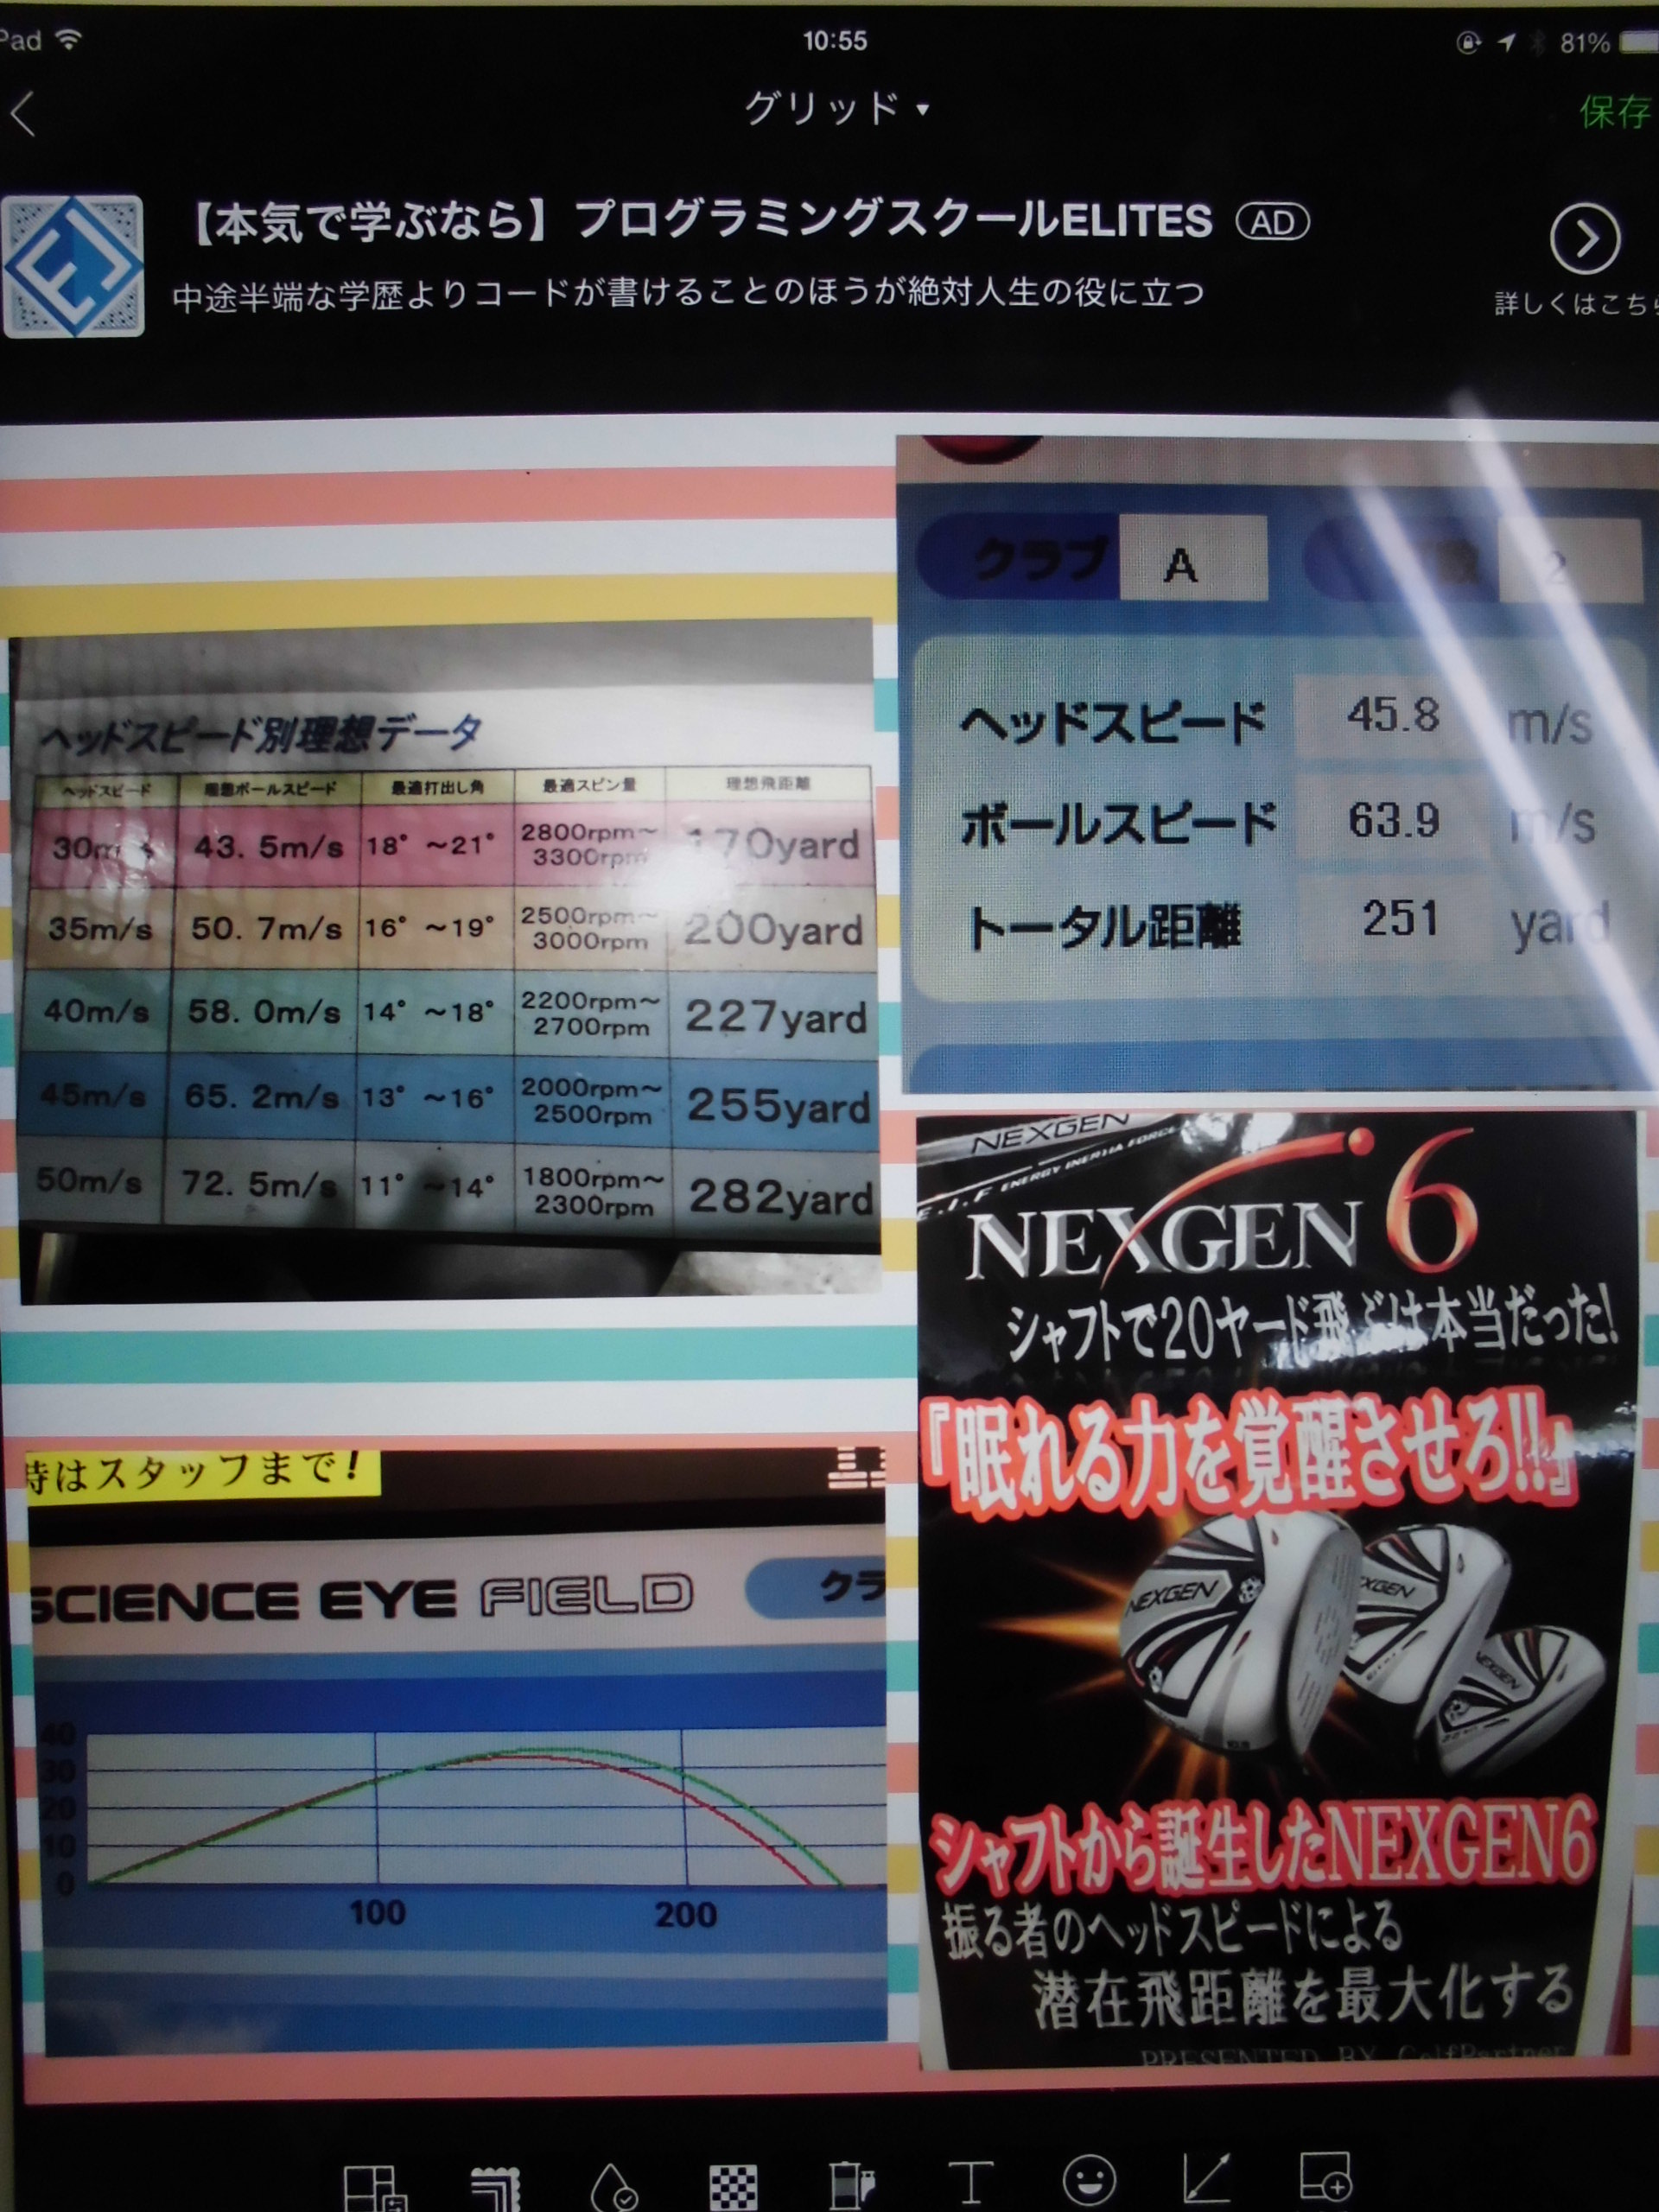Tap the 58. 0m/s ball speed cell

pos(264,1012)
